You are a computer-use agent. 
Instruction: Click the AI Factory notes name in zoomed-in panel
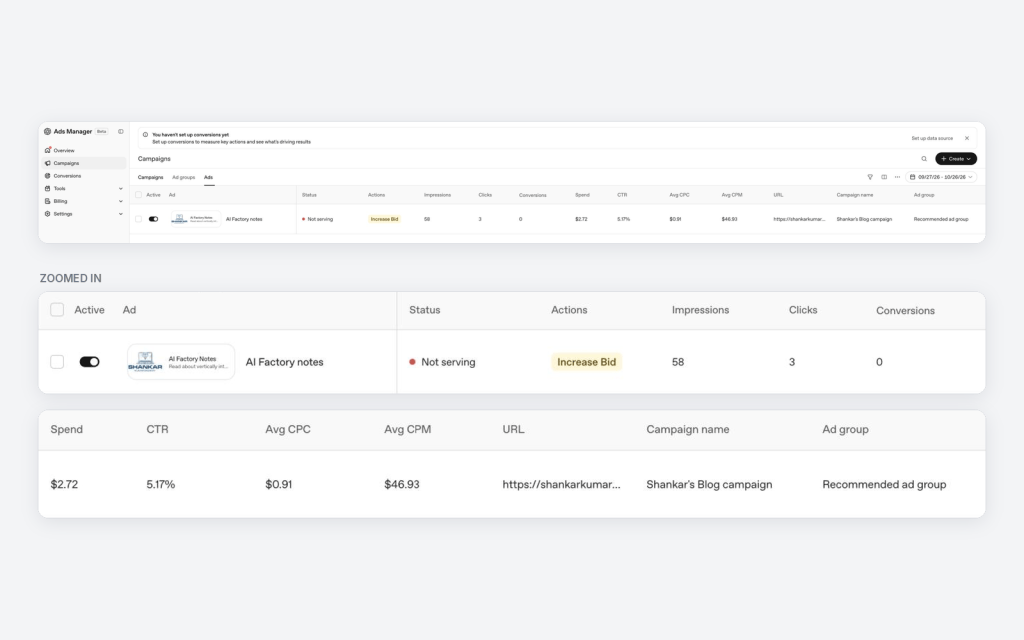coord(284,362)
